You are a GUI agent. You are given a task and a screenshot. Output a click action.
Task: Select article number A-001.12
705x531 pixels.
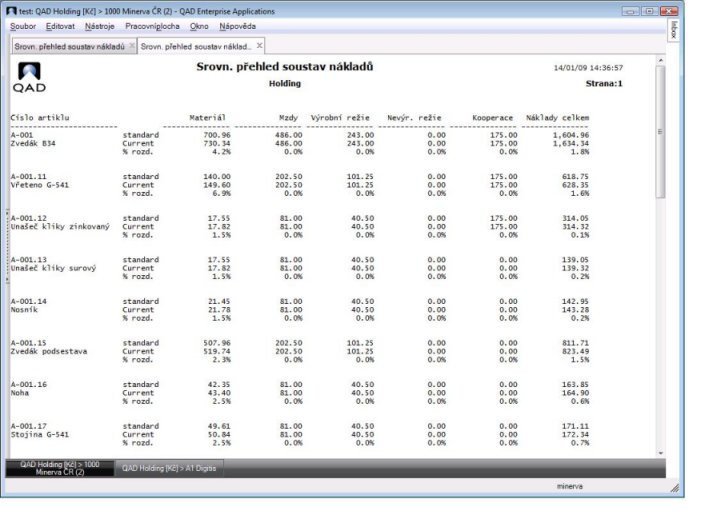click(x=29, y=218)
